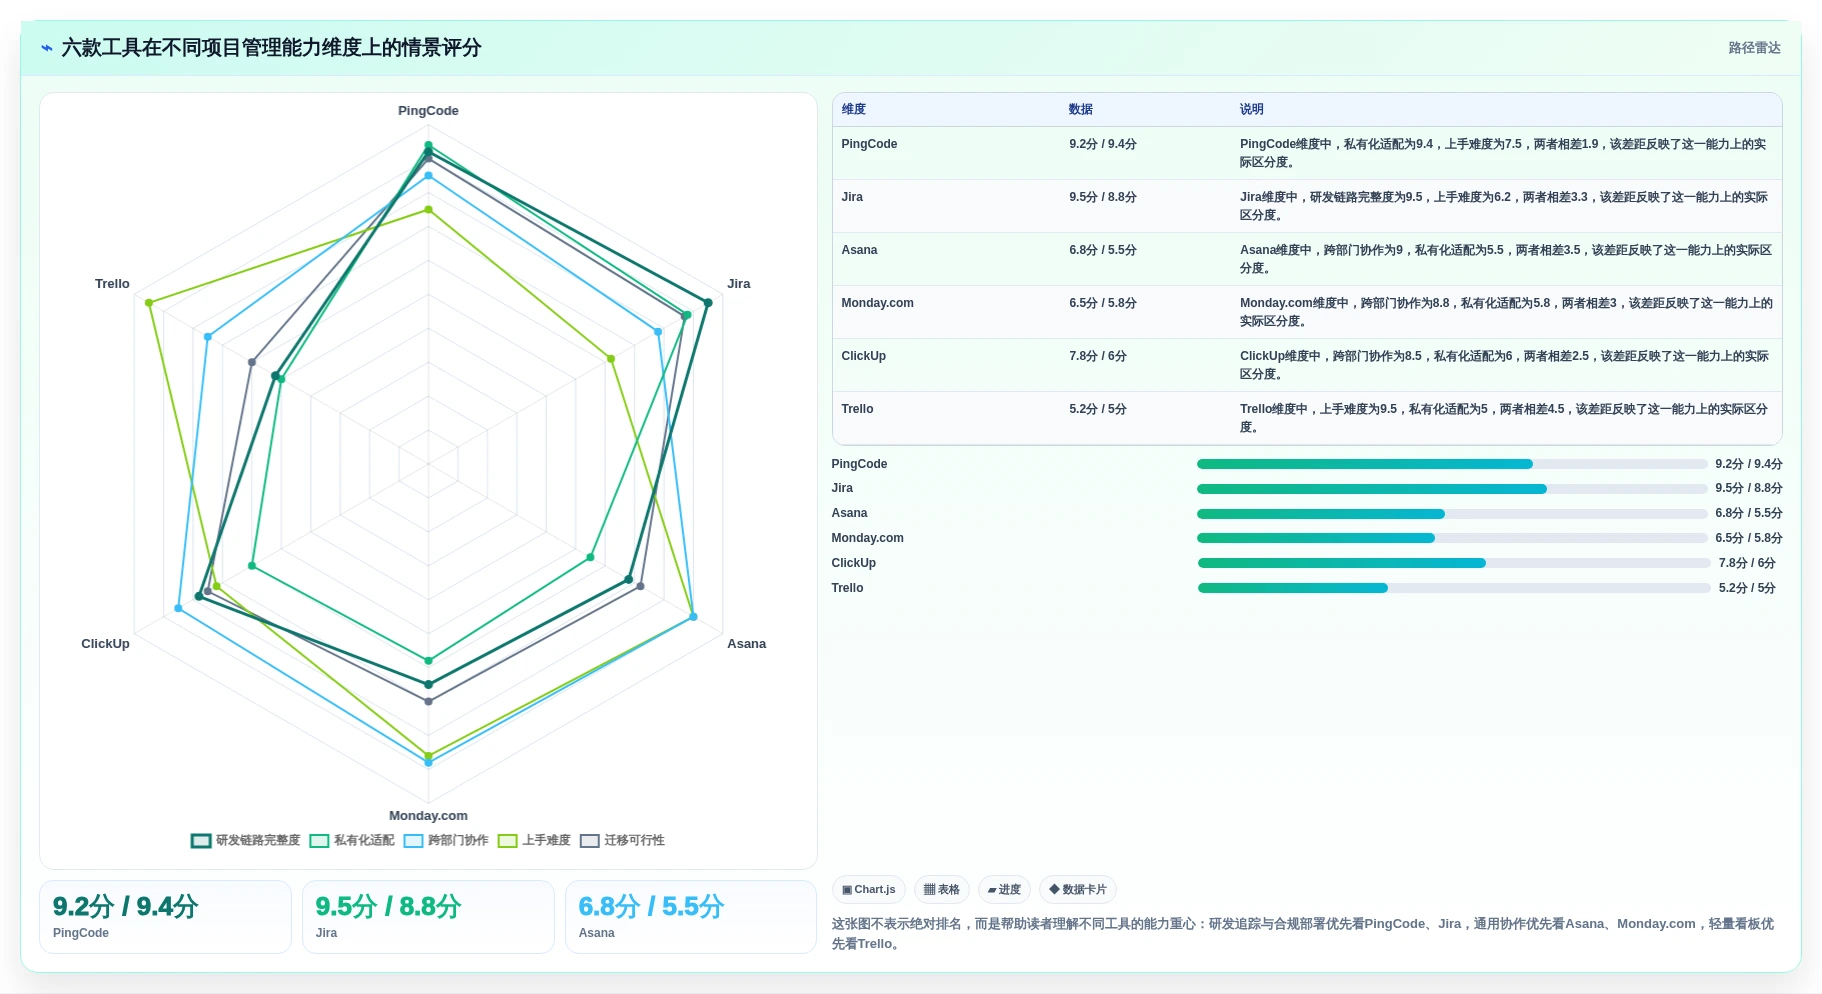Viewport: 1822px width, 994px height.
Task: Click the chart title 六款工具 heading
Action: pyautogui.click(x=271, y=48)
